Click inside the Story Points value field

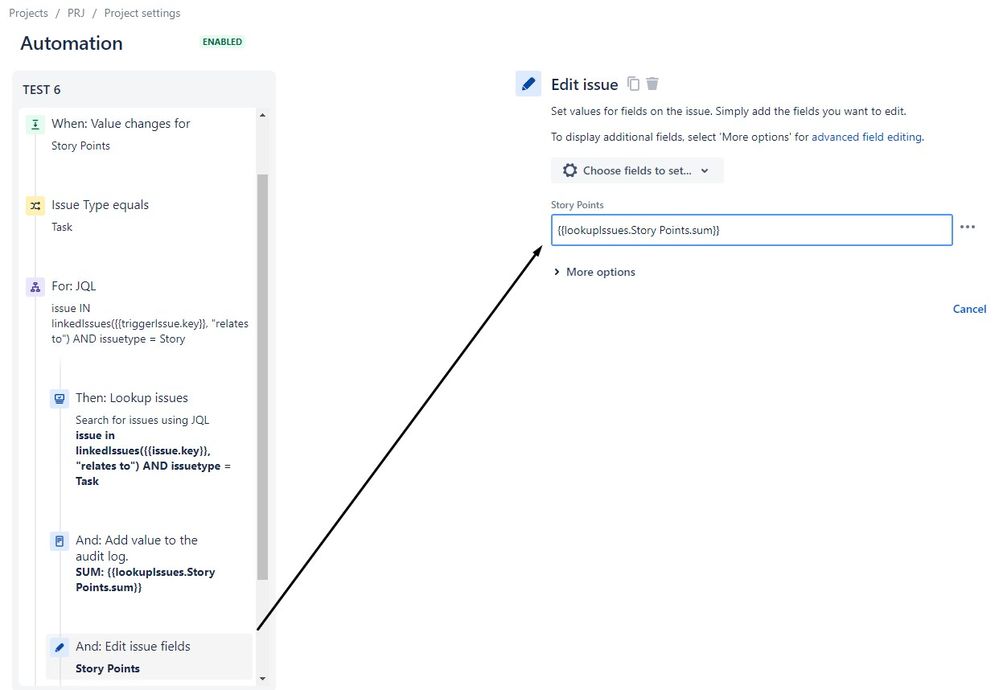pyautogui.click(x=750, y=229)
